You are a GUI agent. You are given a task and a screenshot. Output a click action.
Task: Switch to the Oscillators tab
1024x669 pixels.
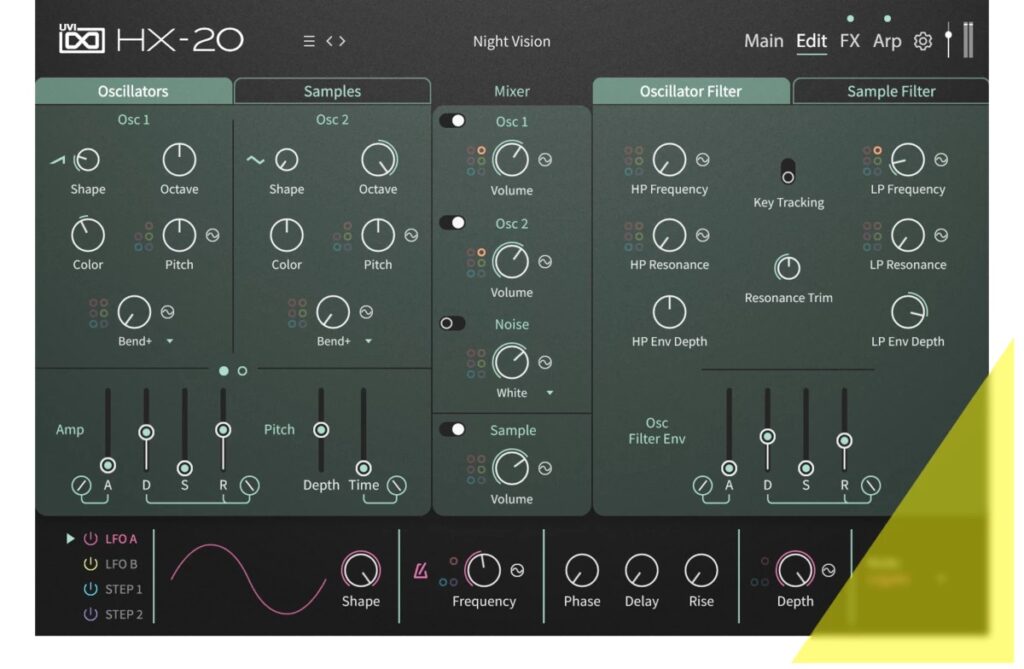pos(133,91)
